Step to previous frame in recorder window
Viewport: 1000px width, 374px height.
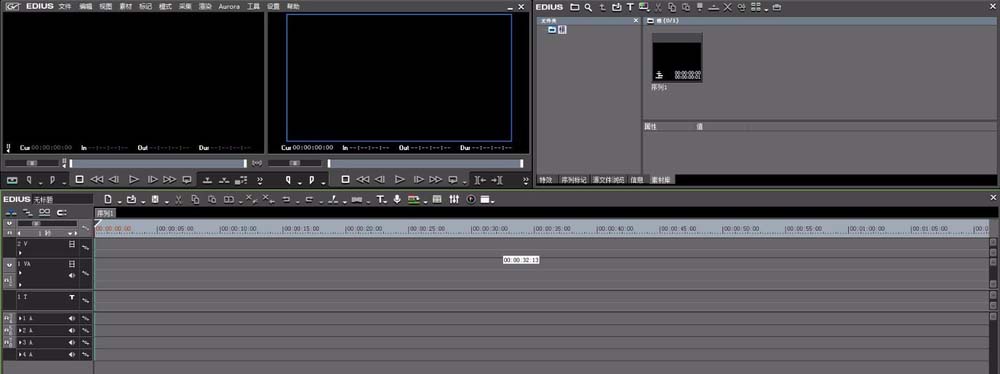379,180
